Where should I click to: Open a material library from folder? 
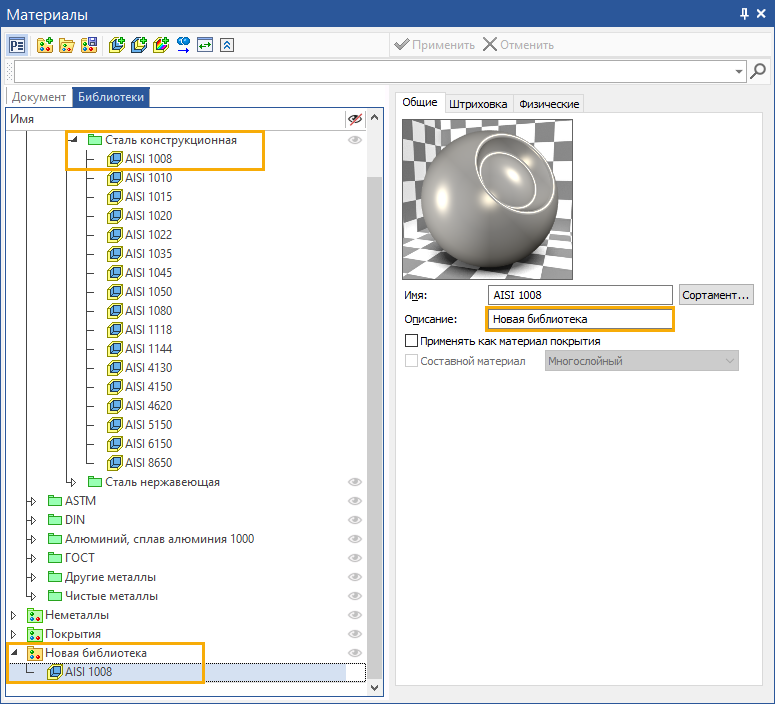click(67, 45)
